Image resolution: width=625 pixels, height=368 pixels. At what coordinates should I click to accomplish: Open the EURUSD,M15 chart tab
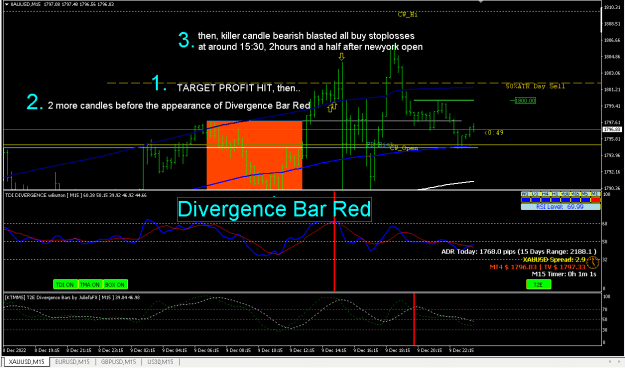point(72,362)
